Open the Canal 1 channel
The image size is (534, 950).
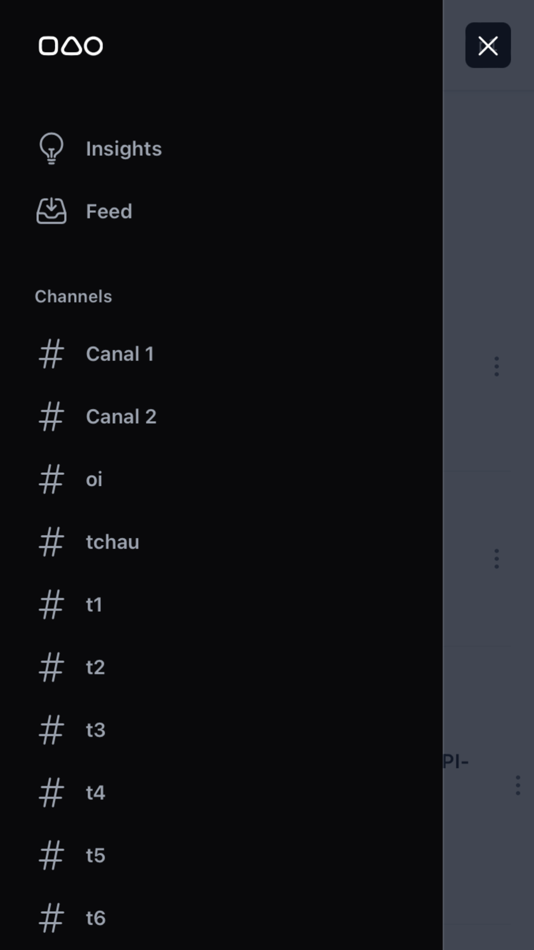[120, 354]
